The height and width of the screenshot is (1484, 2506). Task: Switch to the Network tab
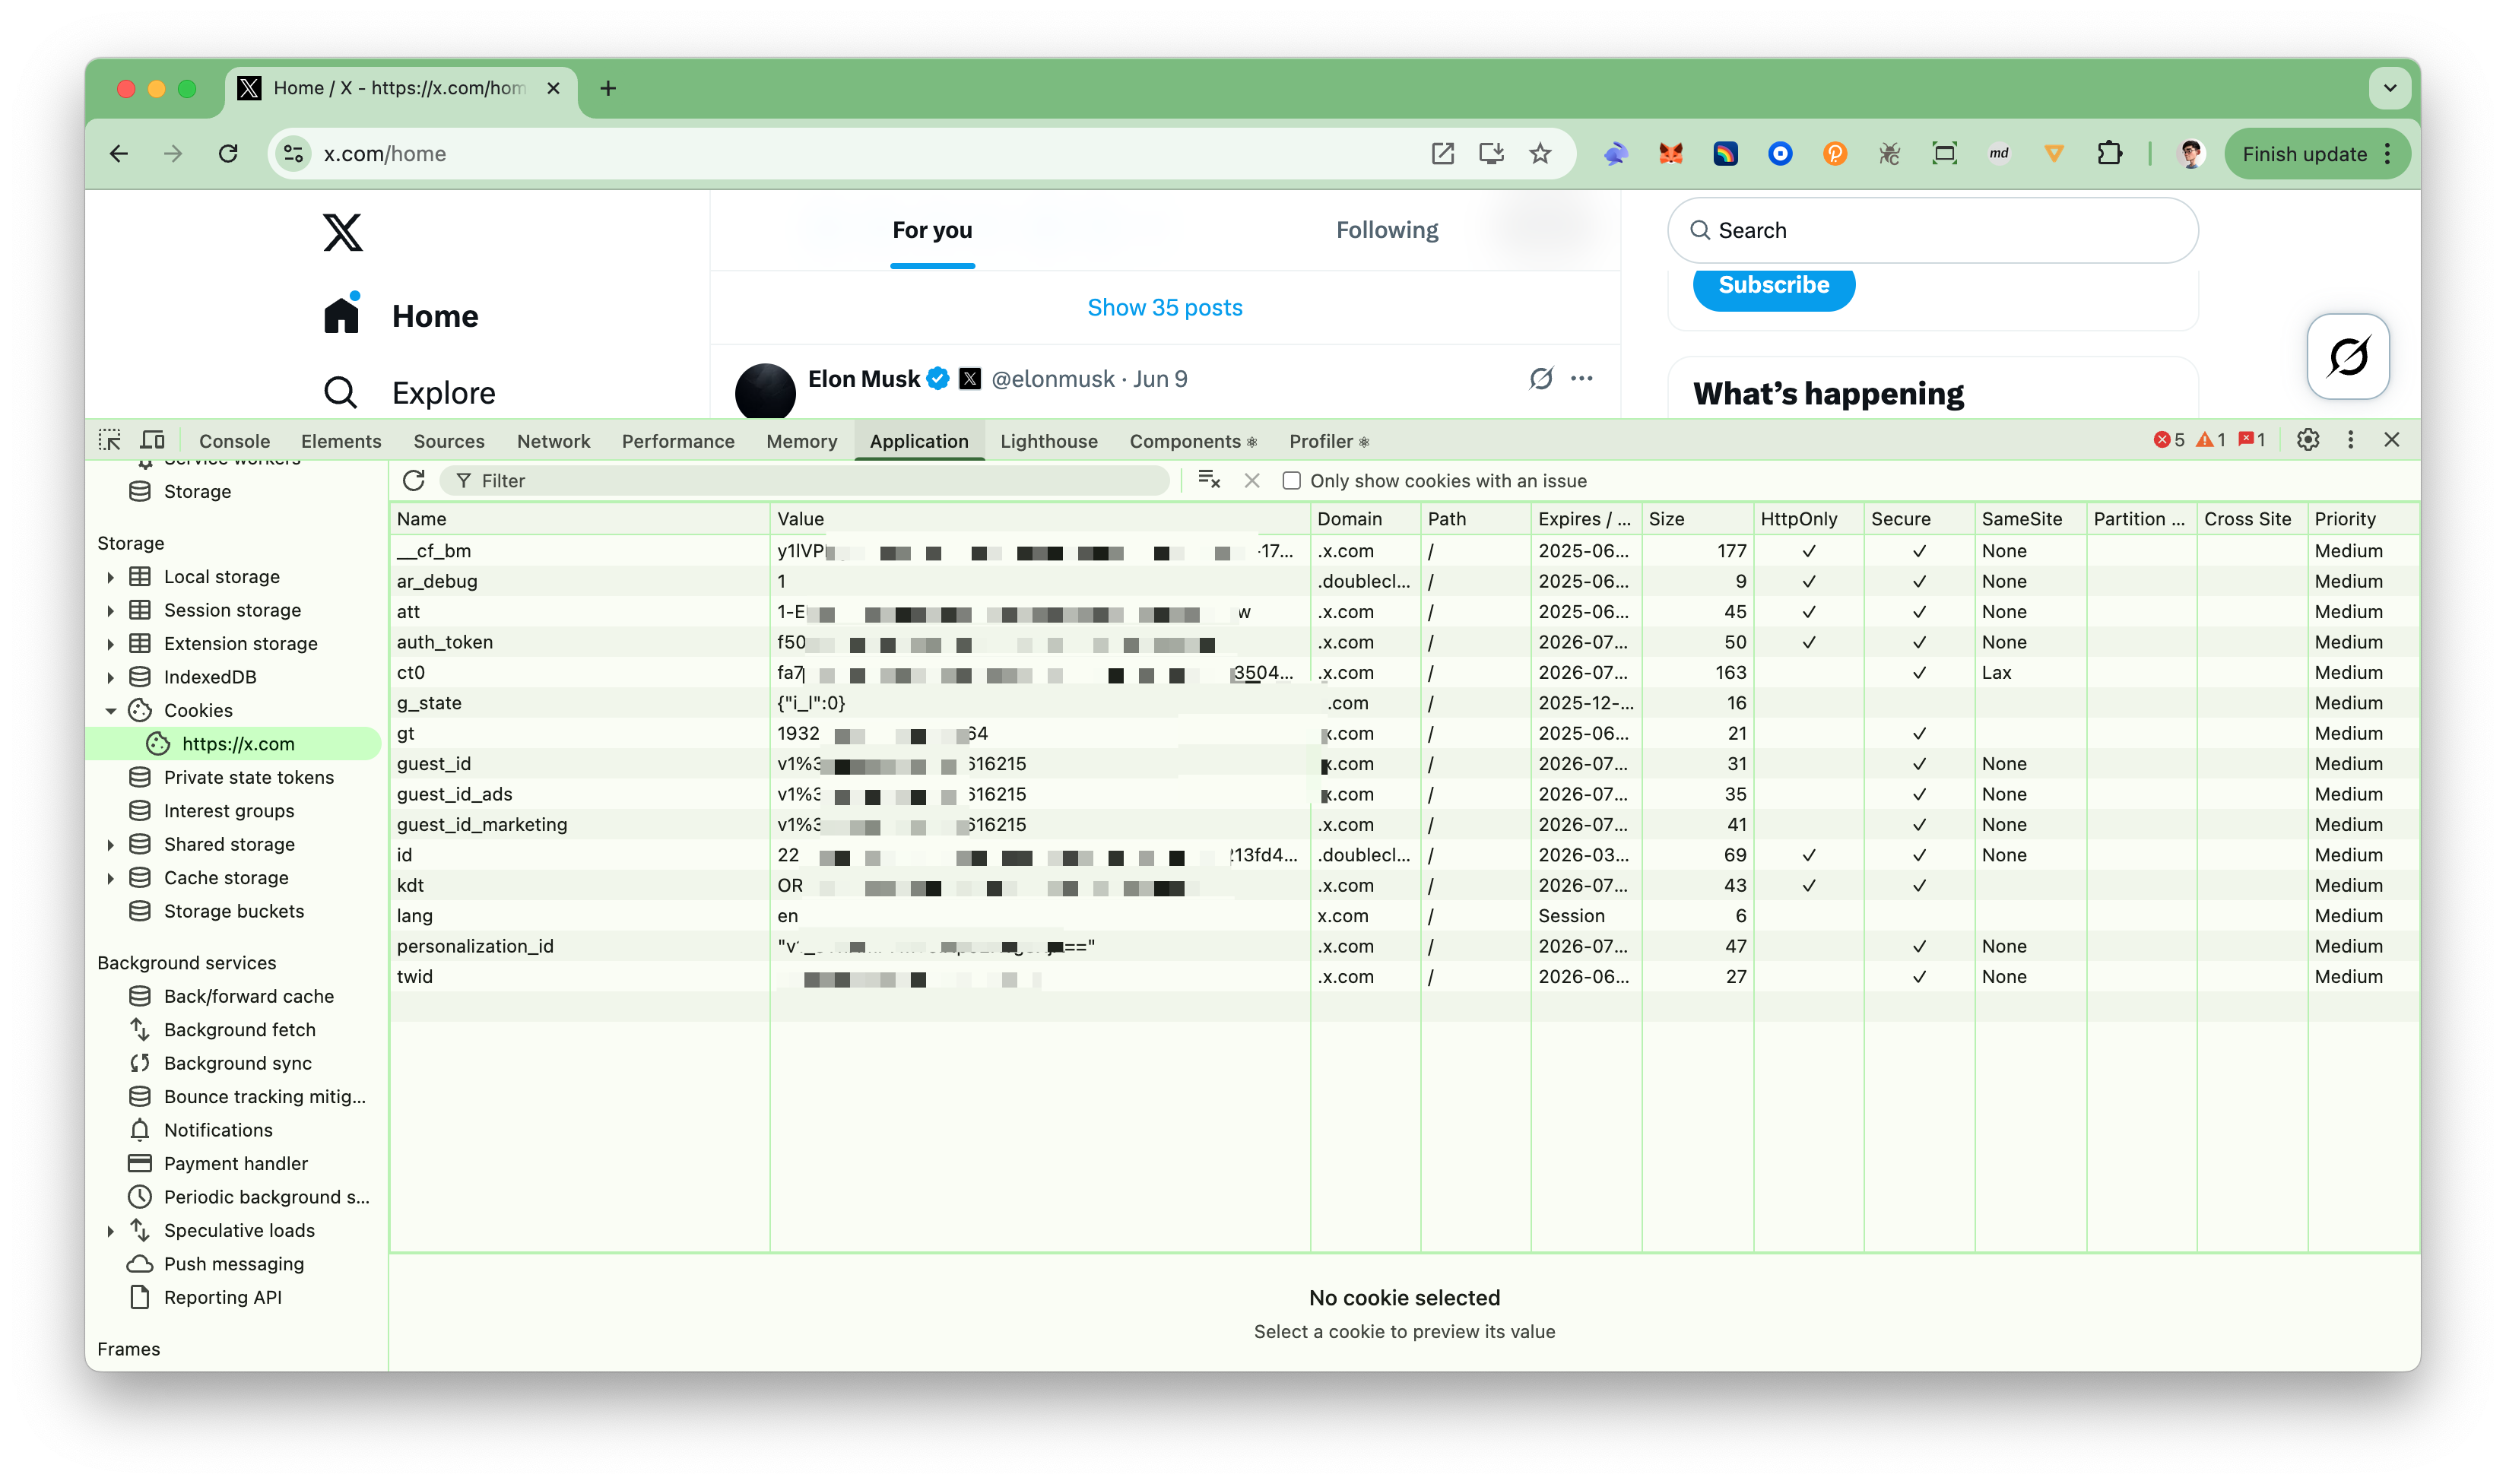pyautogui.click(x=553, y=441)
